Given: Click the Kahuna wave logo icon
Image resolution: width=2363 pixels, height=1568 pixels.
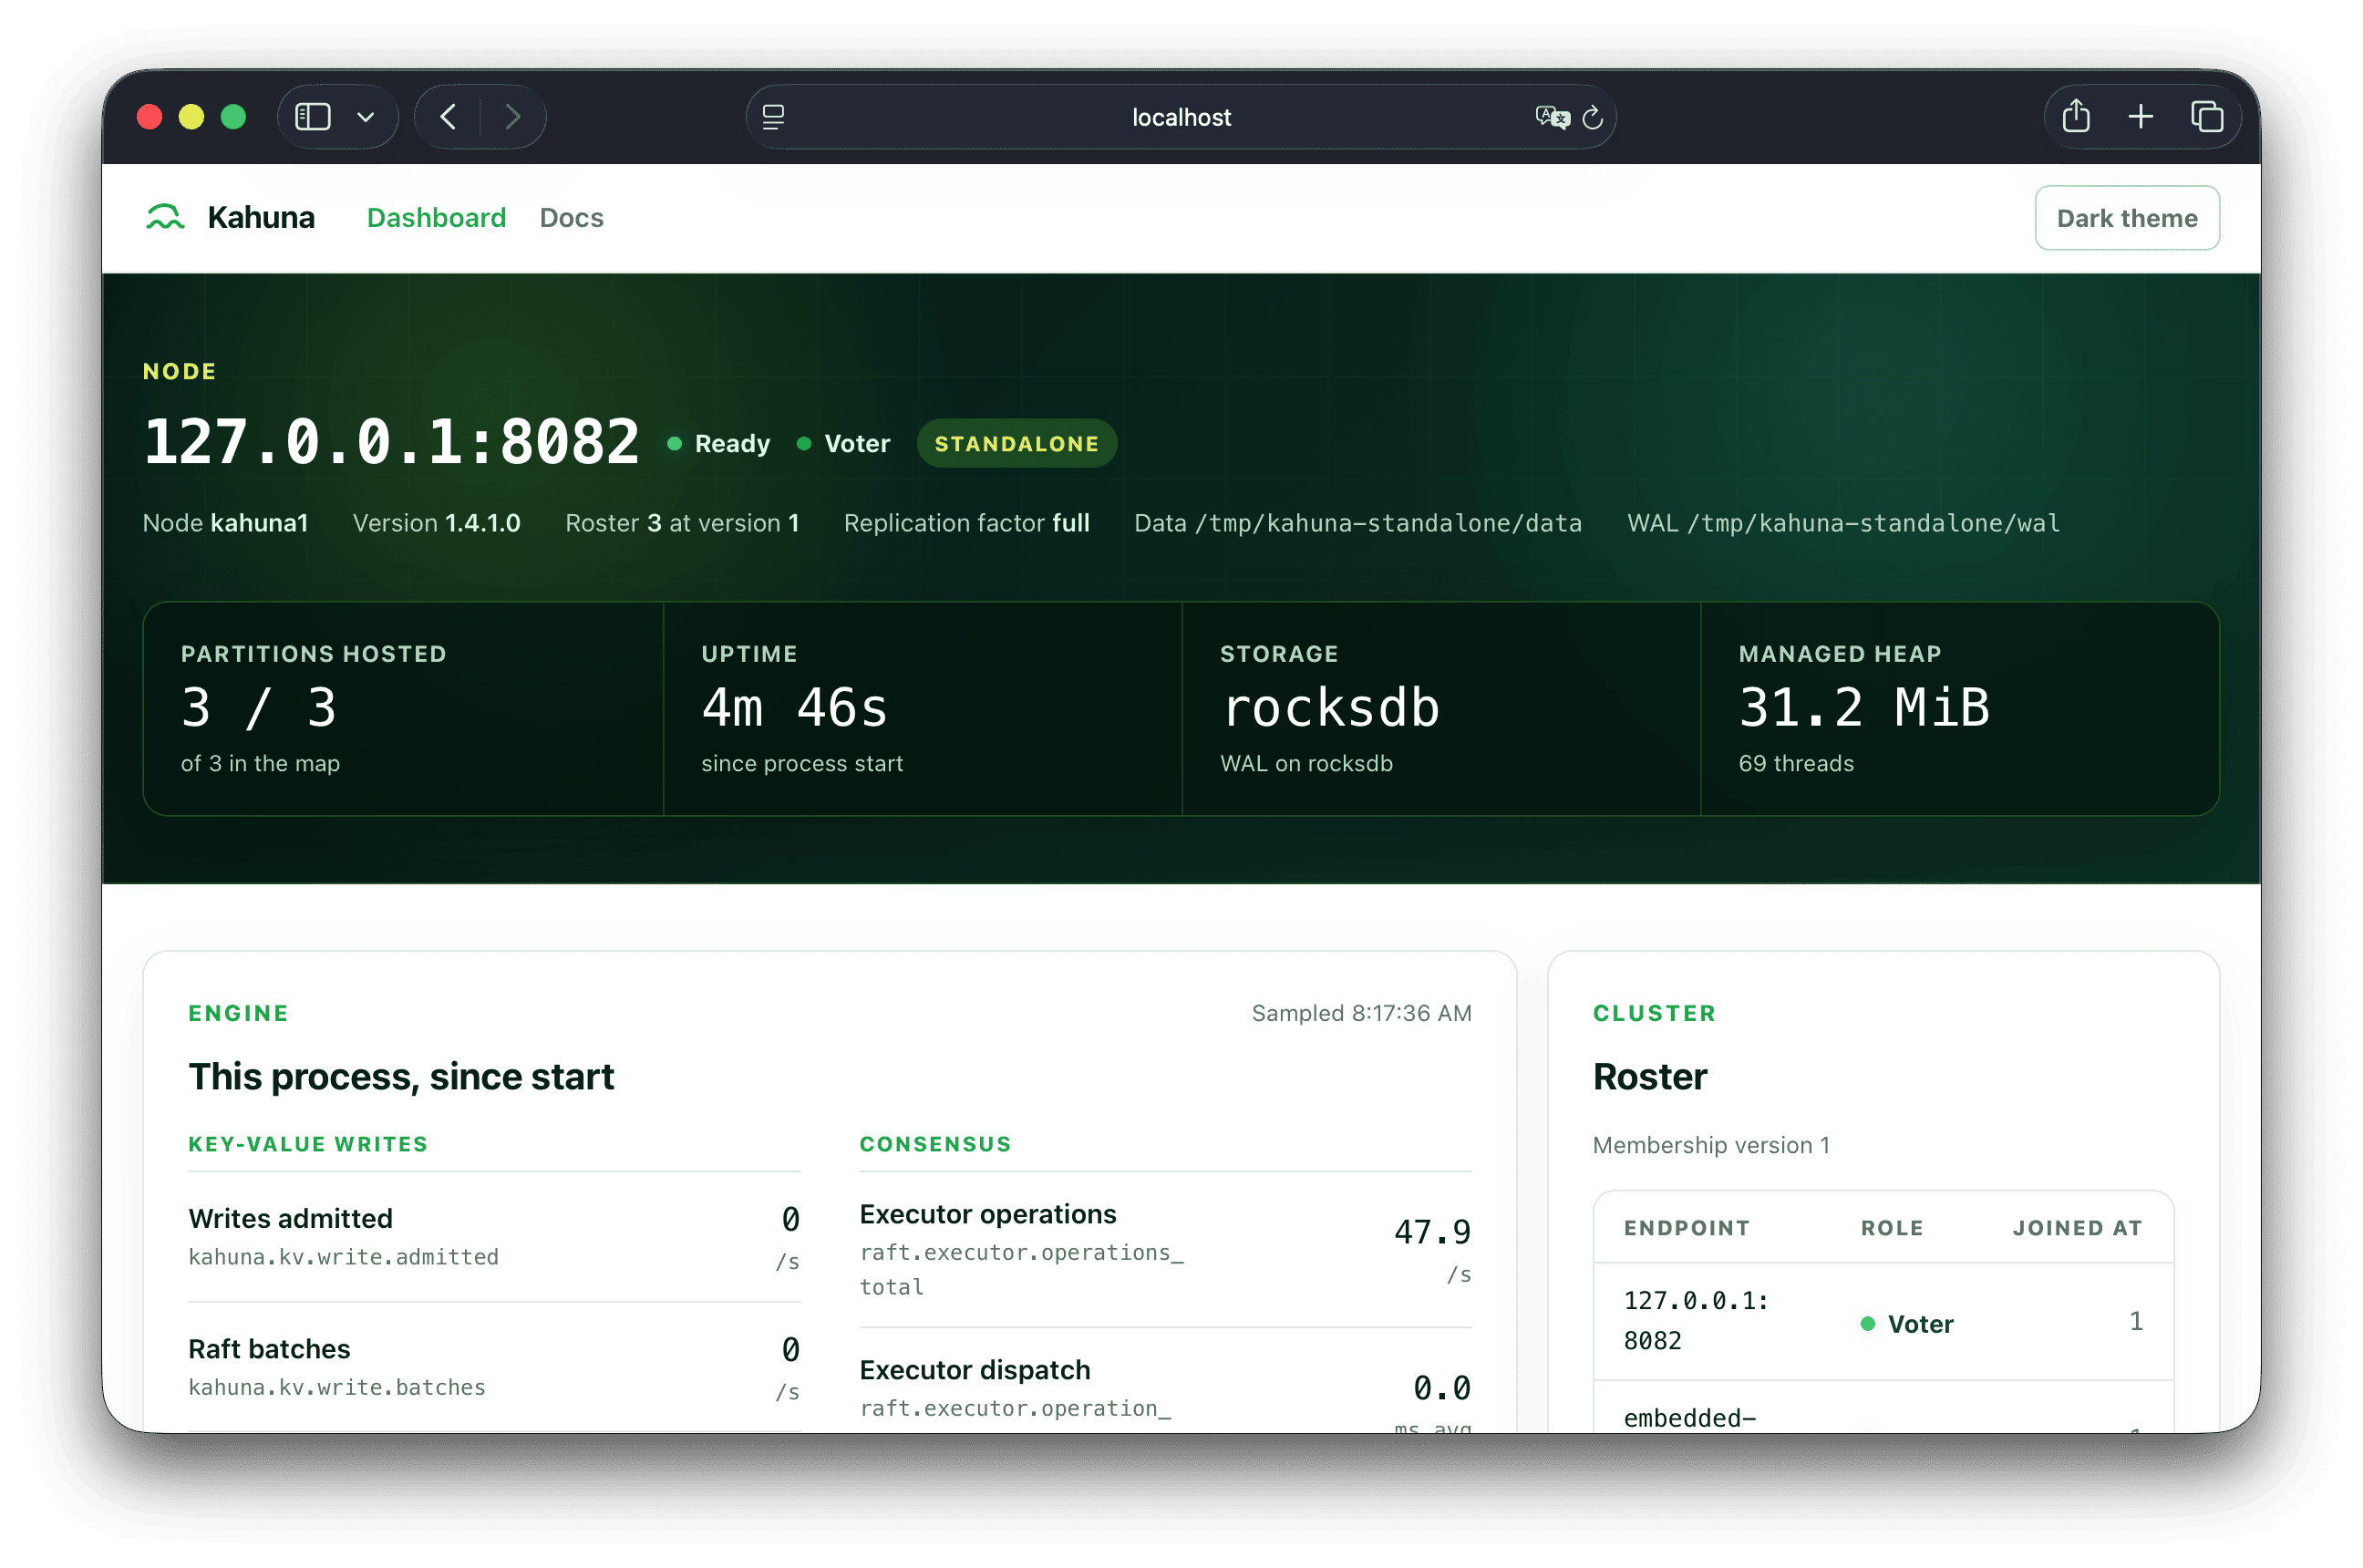Looking at the screenshot, I should (x=165, y=217).
